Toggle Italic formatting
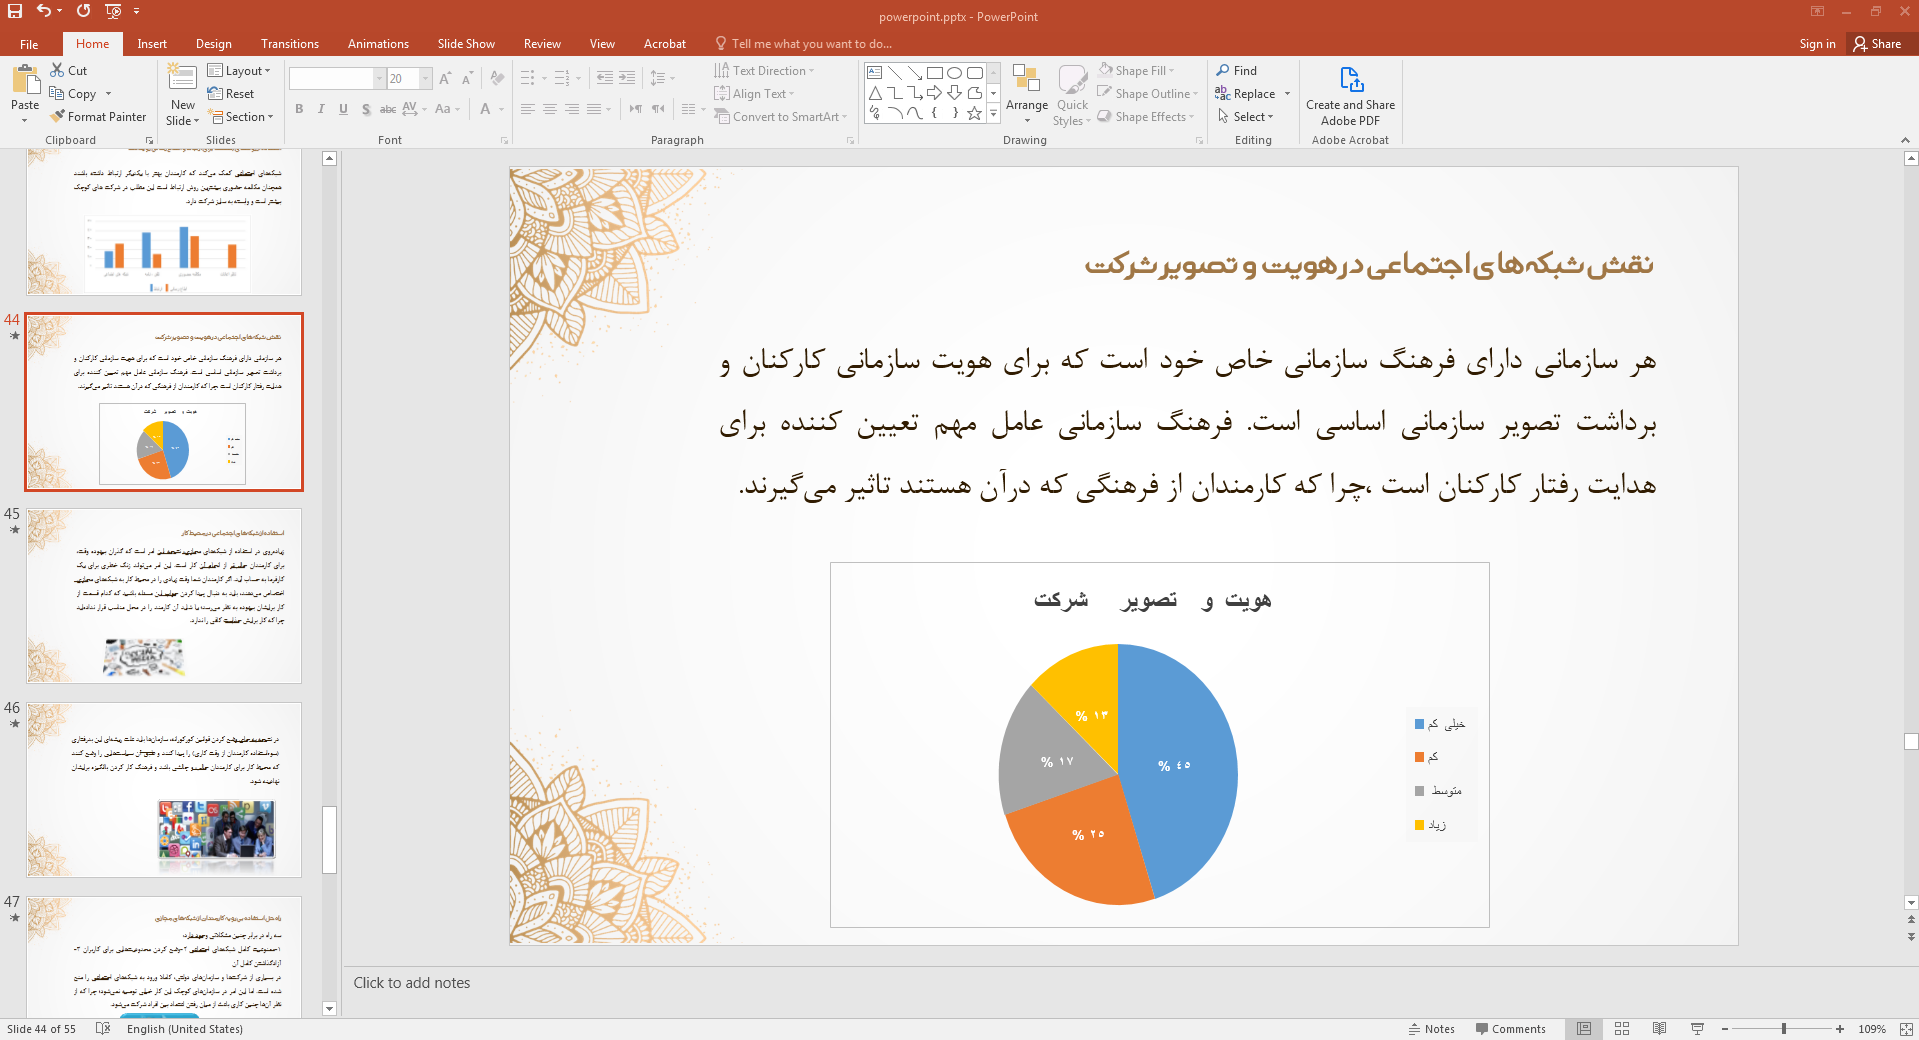The width and height of the screenshot is (1919, 1040). click(321, 109)
